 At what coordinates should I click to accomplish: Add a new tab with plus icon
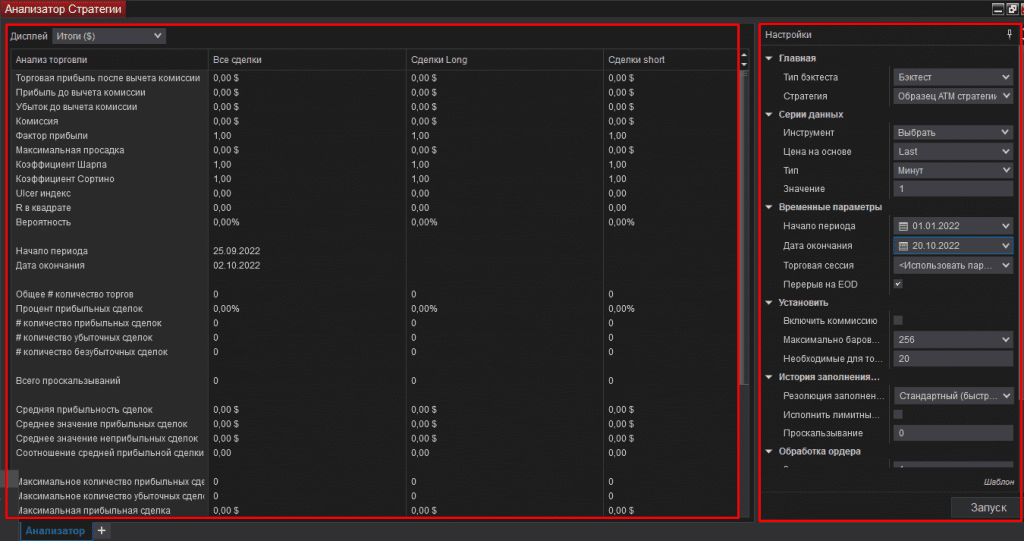[101, 531]
